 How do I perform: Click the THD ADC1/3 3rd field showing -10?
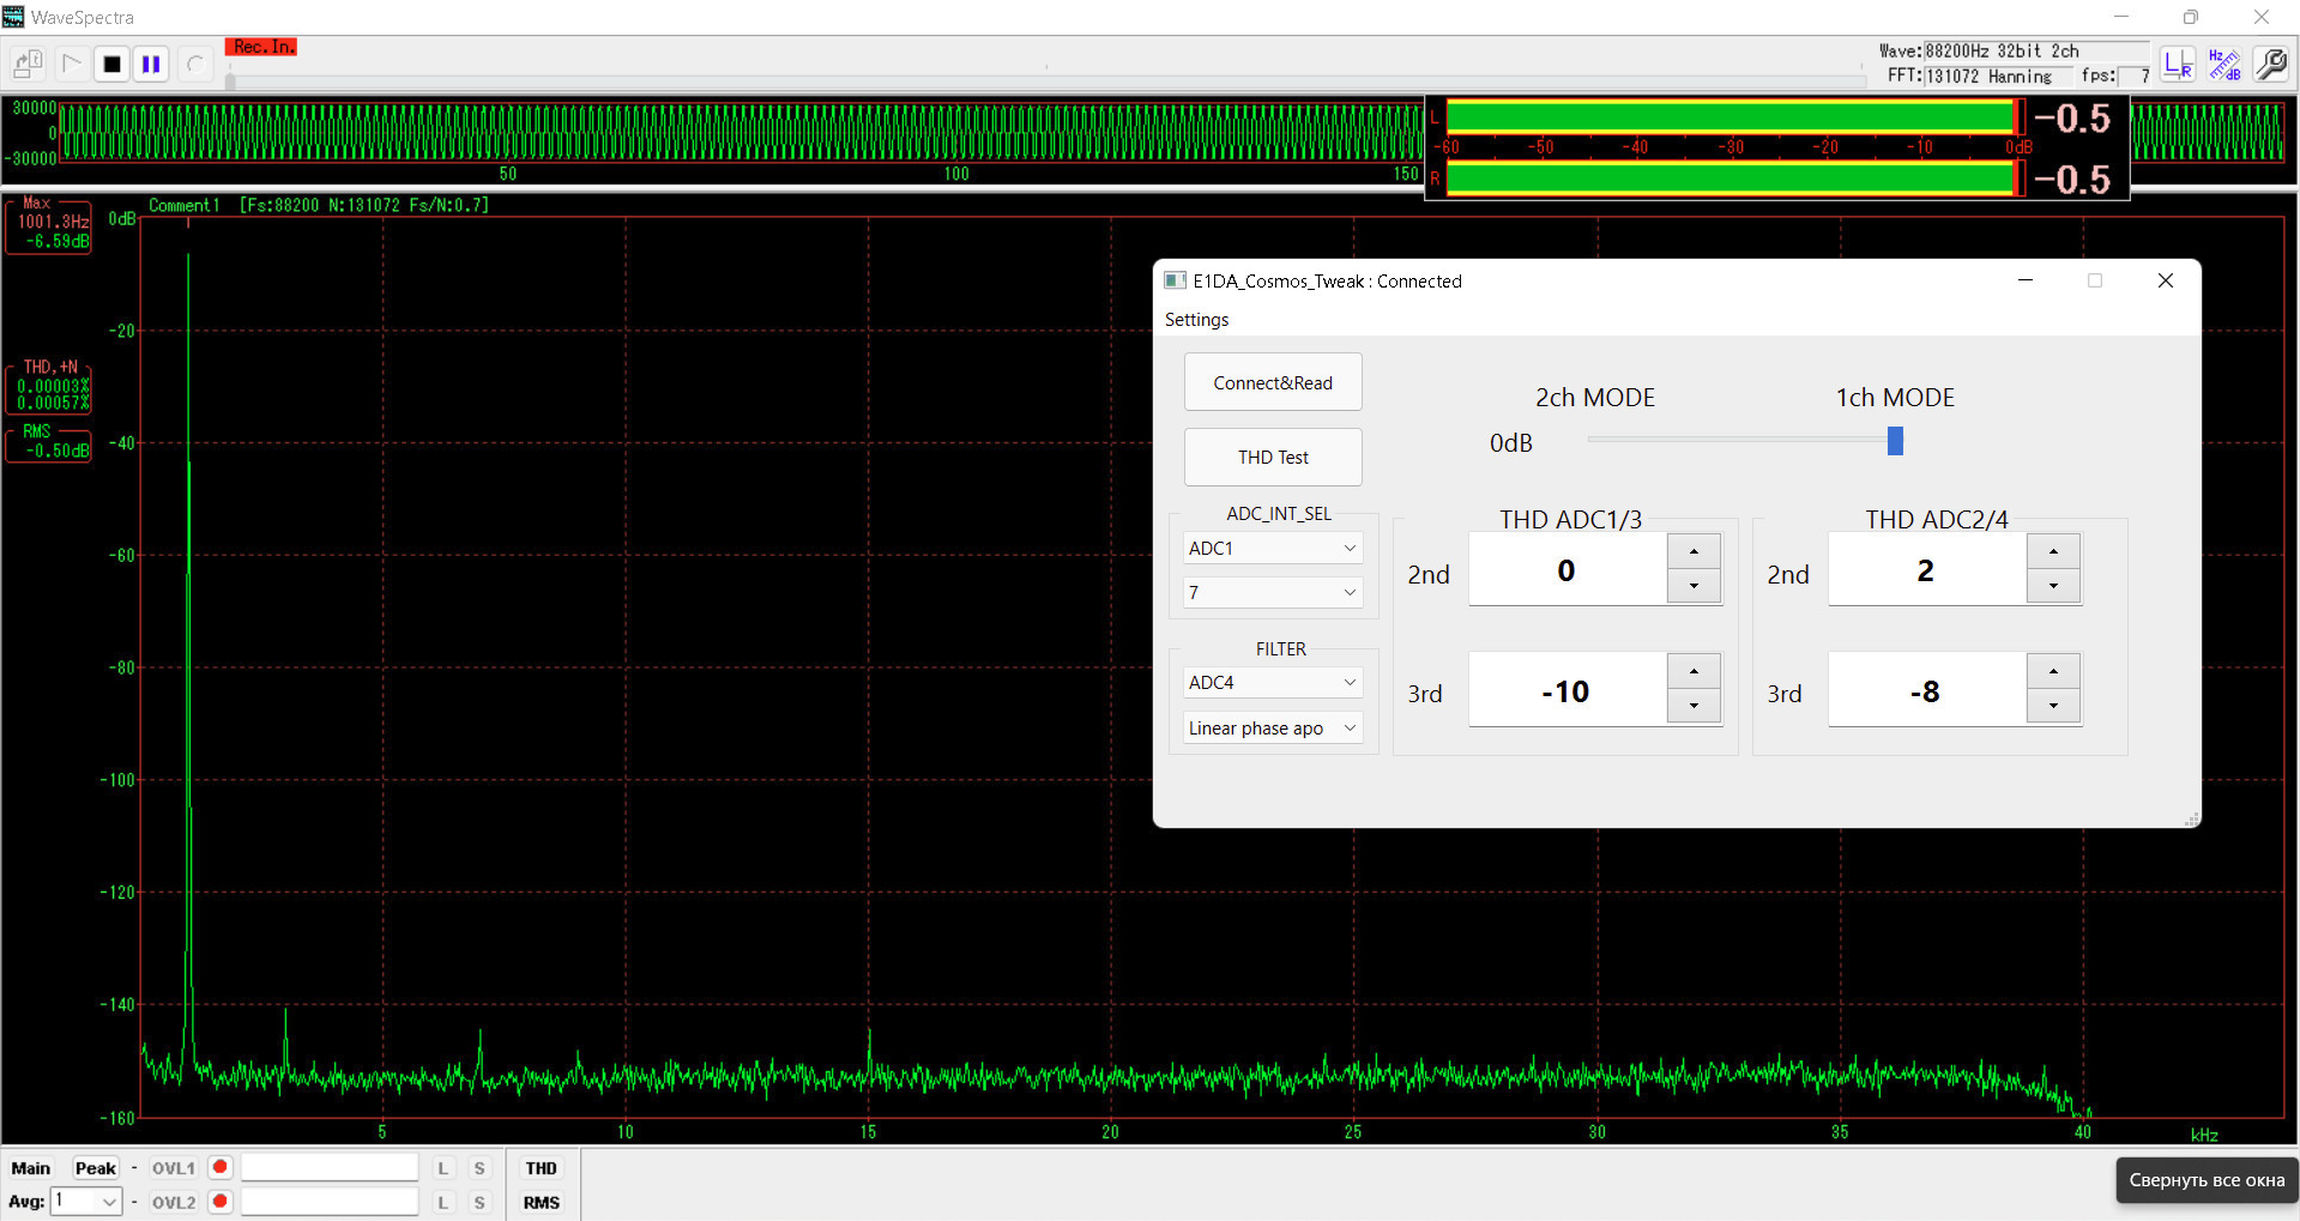click(x=1567, y=689)
